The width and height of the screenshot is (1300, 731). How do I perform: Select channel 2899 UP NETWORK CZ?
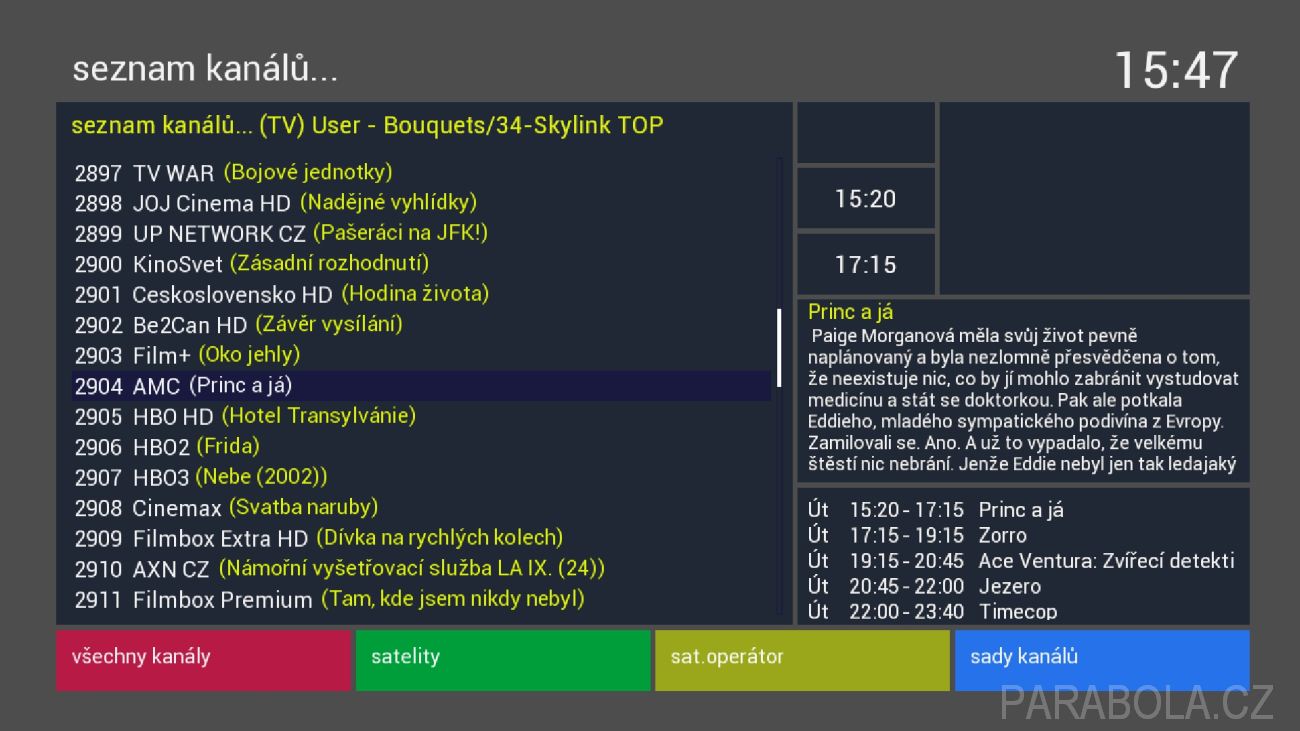(421, 233)
